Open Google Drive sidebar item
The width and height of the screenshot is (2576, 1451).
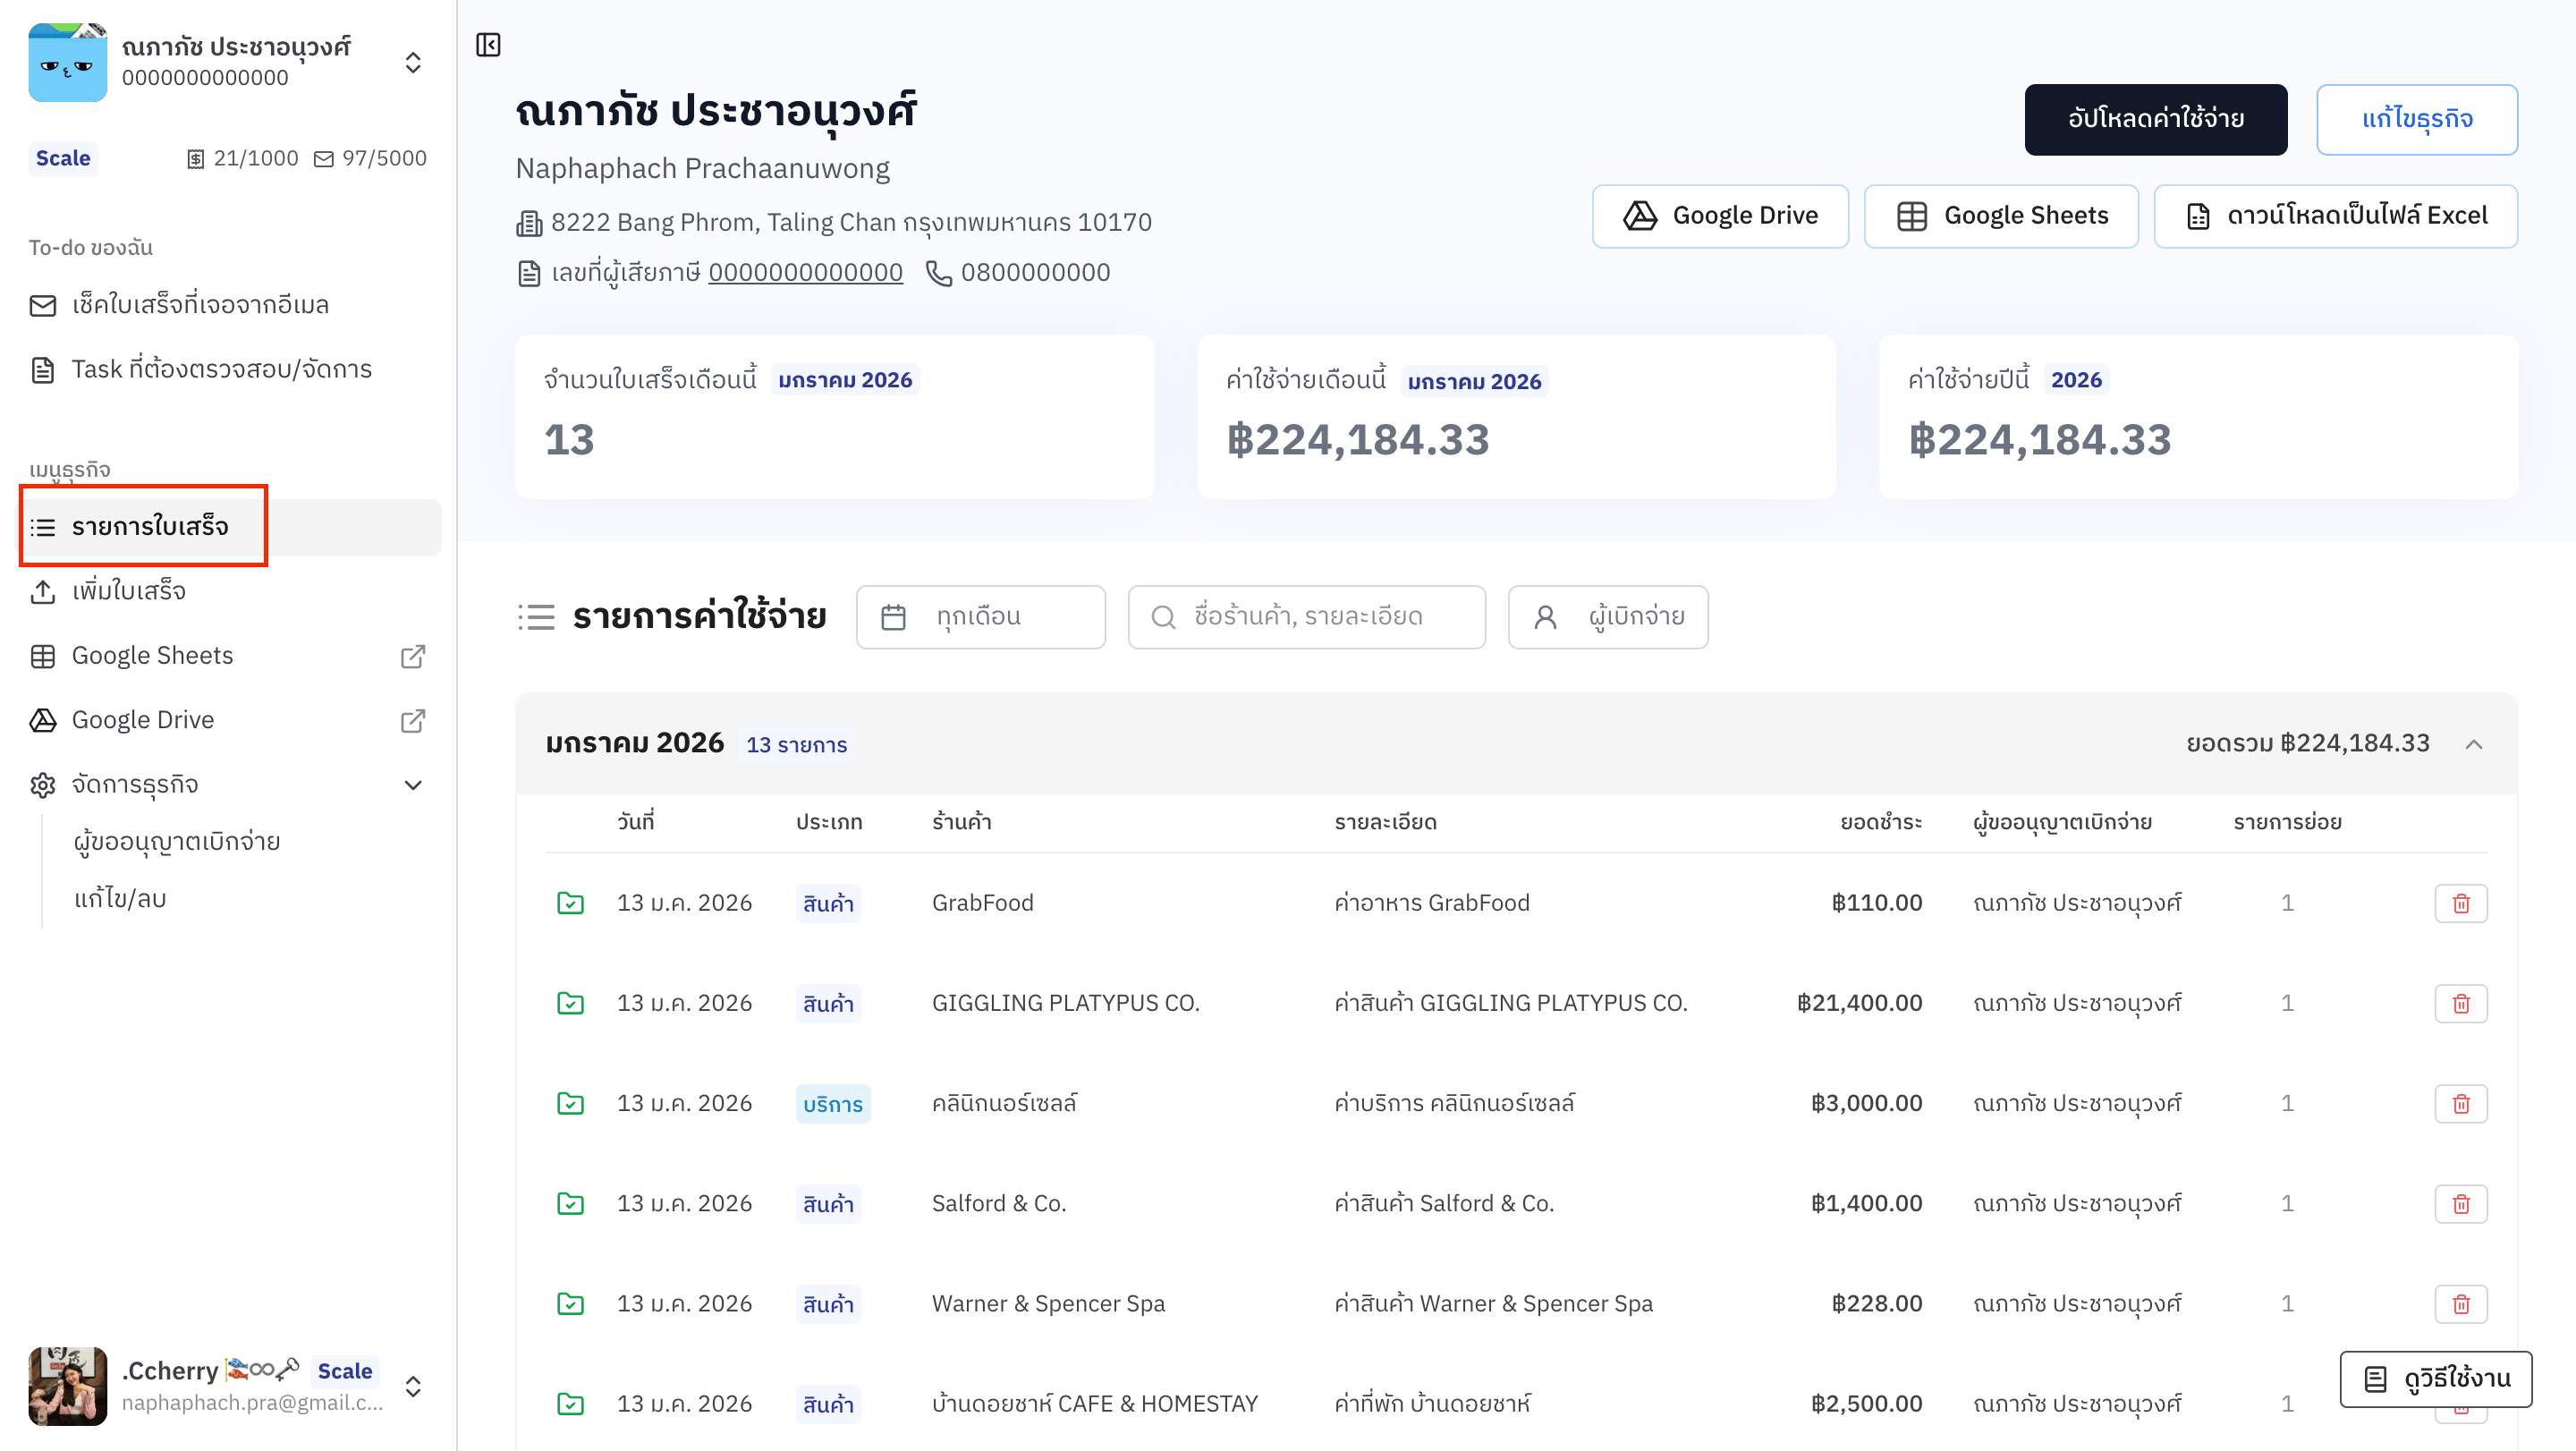[x=230, y=720]
